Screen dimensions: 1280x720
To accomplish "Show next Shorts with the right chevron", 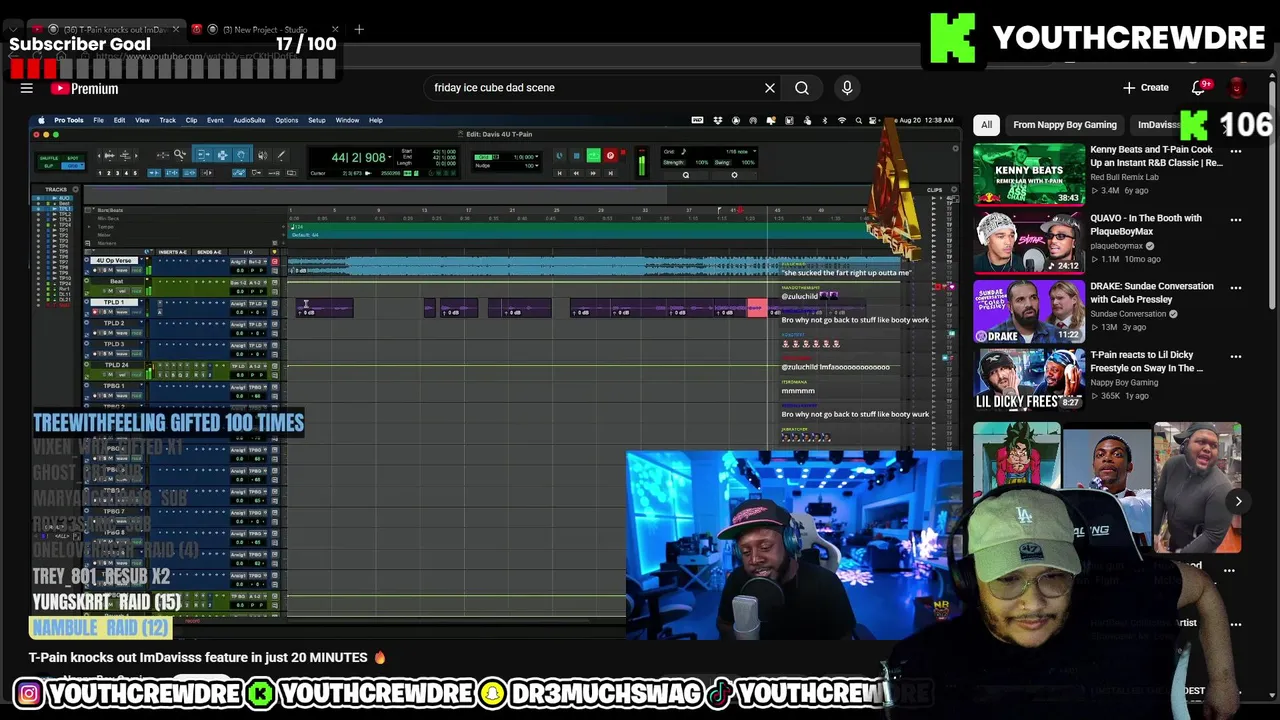I will pos(1238,501).
